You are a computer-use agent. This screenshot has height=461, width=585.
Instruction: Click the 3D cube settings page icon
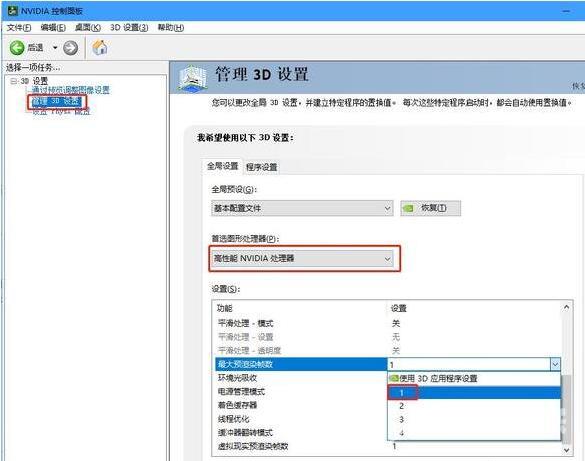(192, 78)
